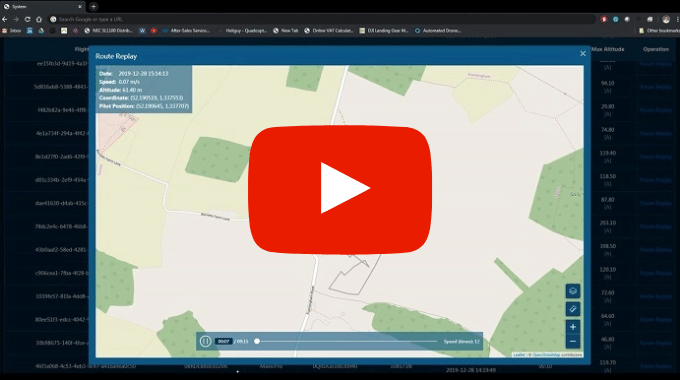
Task: Zoom in on the map
Action: (x=573, y=327)
